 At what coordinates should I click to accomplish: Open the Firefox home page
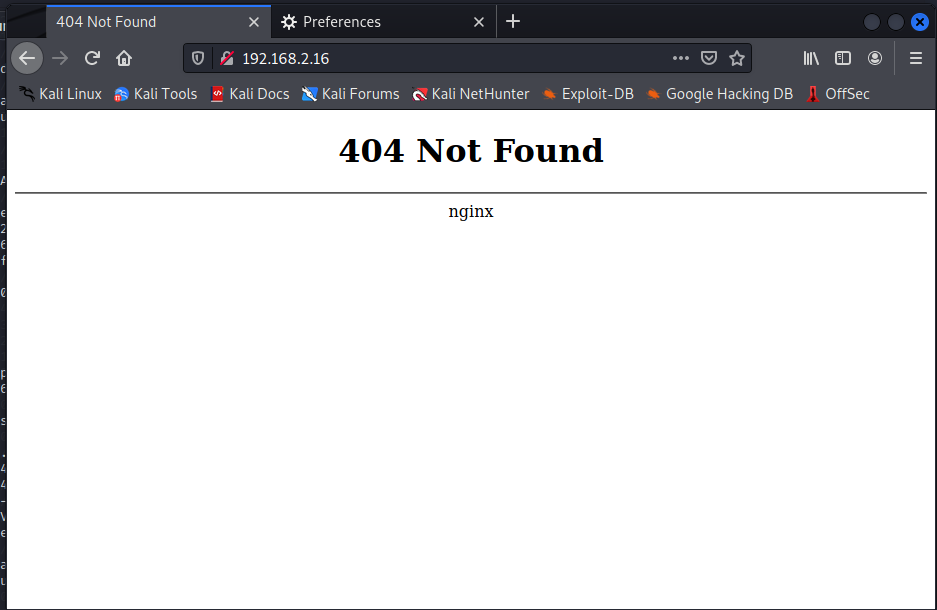point(124,58)
